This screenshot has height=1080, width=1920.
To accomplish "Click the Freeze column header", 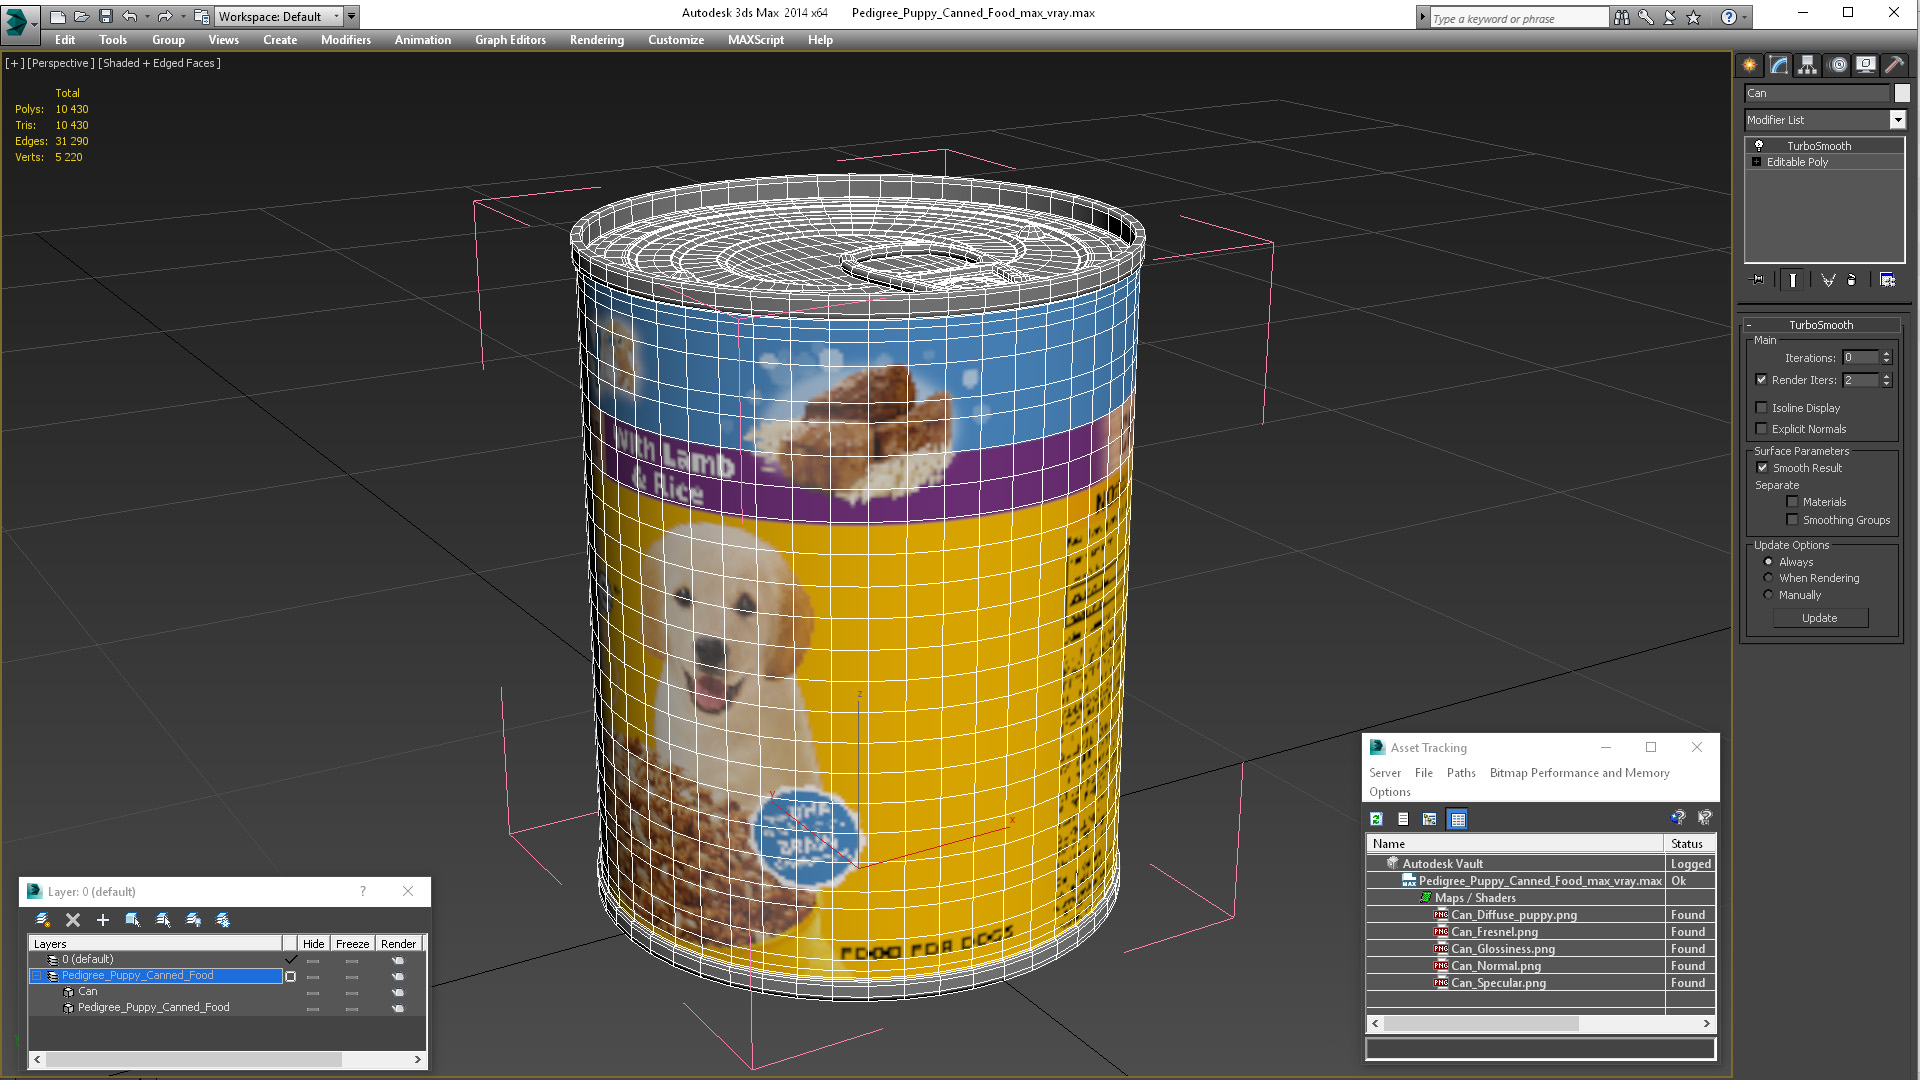I will point(352,944).
